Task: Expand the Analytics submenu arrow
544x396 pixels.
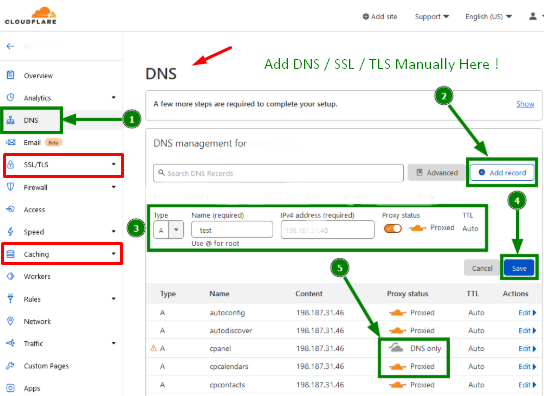Action: (x=113, y=98)
